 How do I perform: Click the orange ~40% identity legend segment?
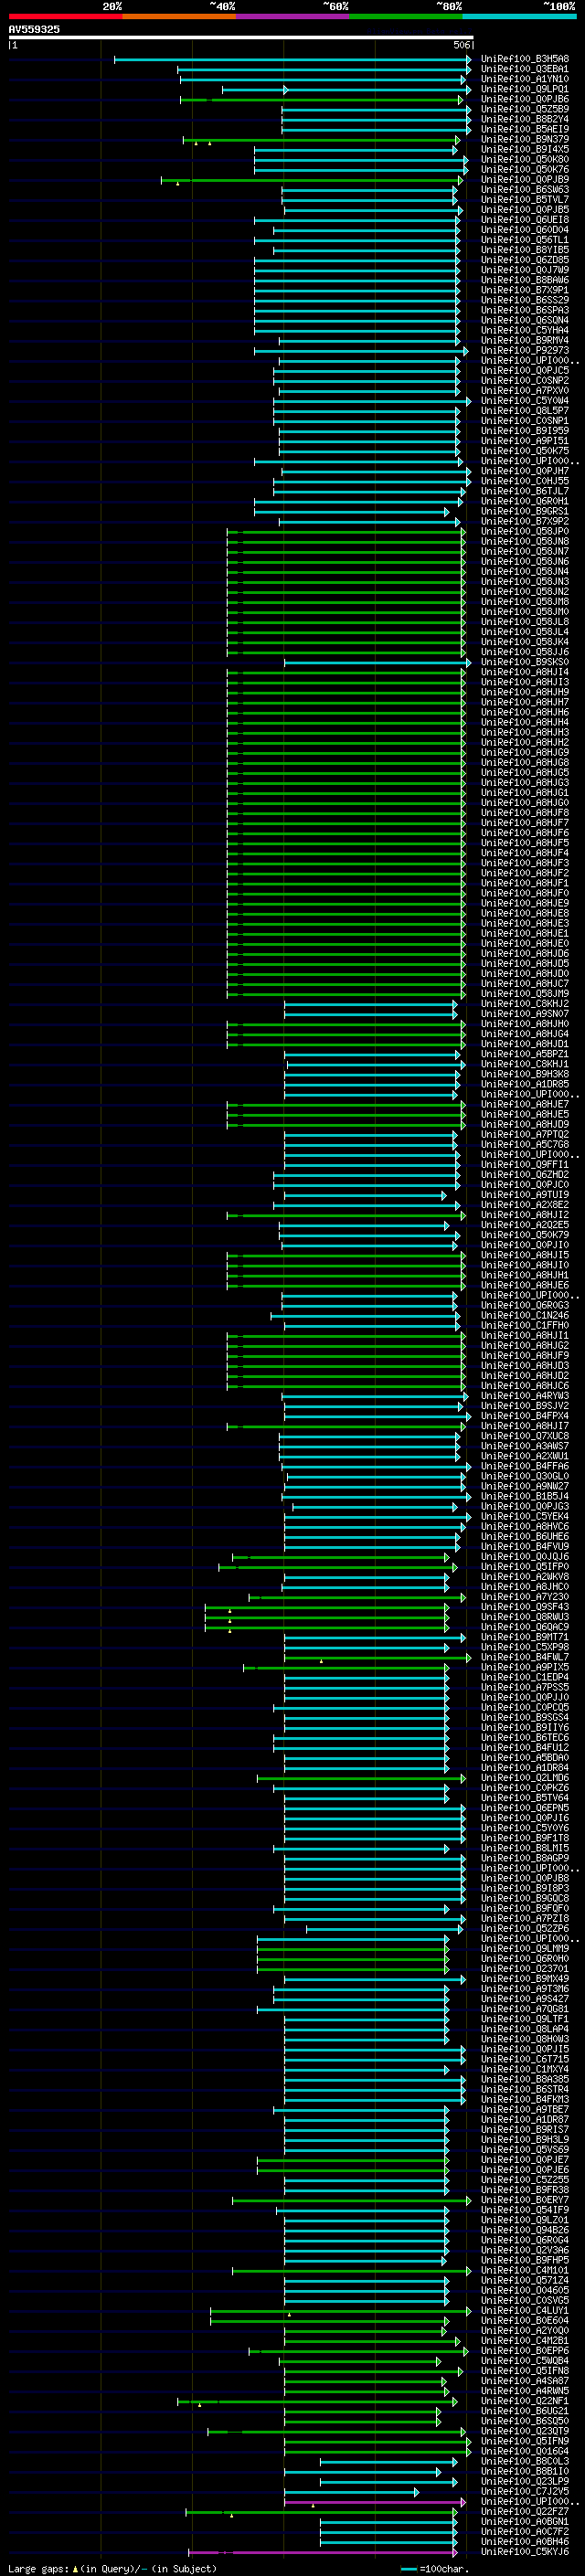pos(179,16)
